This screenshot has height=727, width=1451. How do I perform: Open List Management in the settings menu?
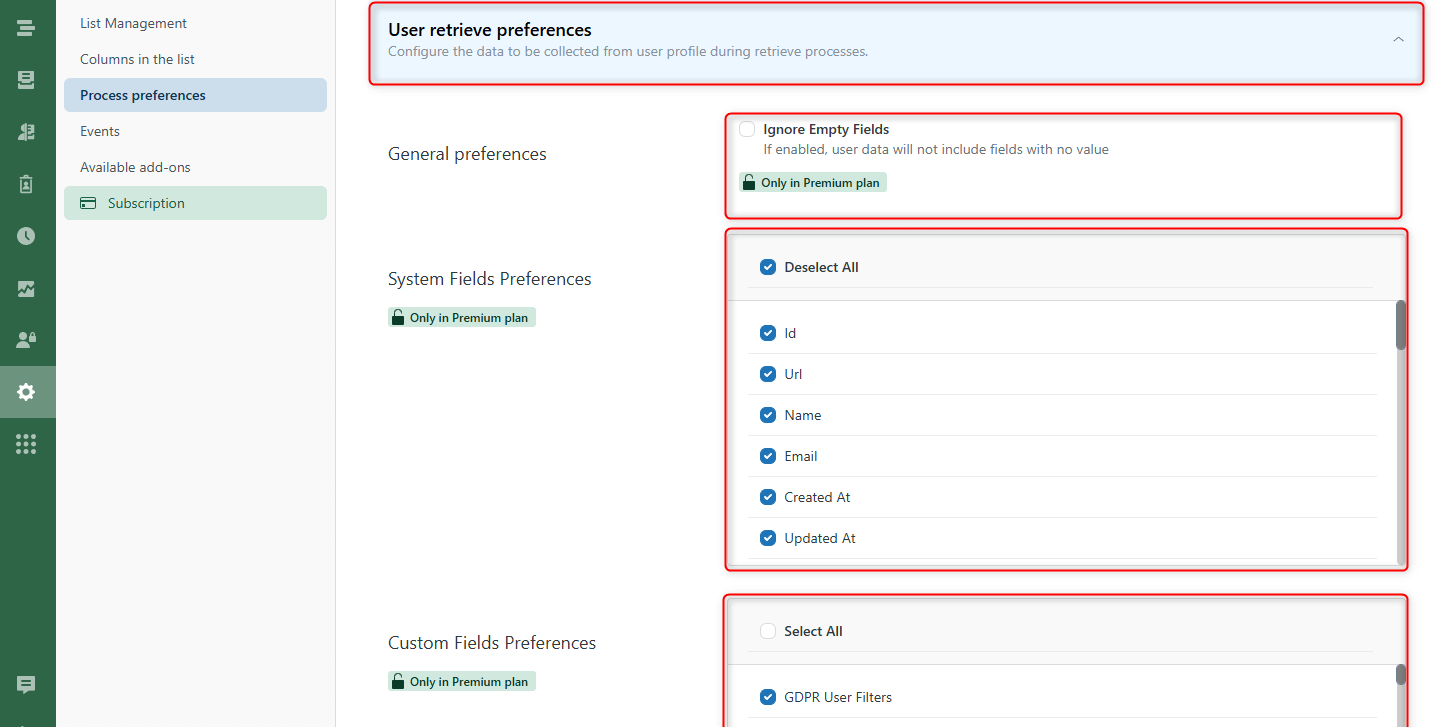click(133, 23)
